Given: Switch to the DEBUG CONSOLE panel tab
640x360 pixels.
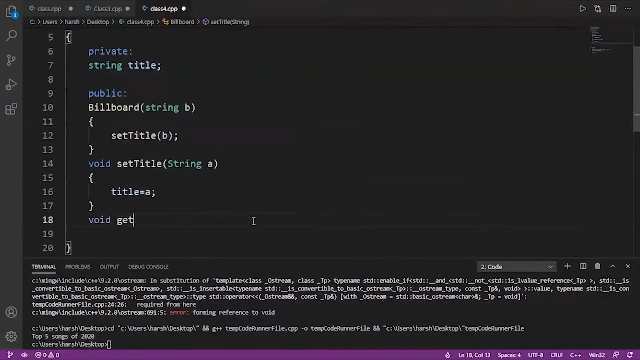Looking at the screenshot, I should tap(148, 267).
